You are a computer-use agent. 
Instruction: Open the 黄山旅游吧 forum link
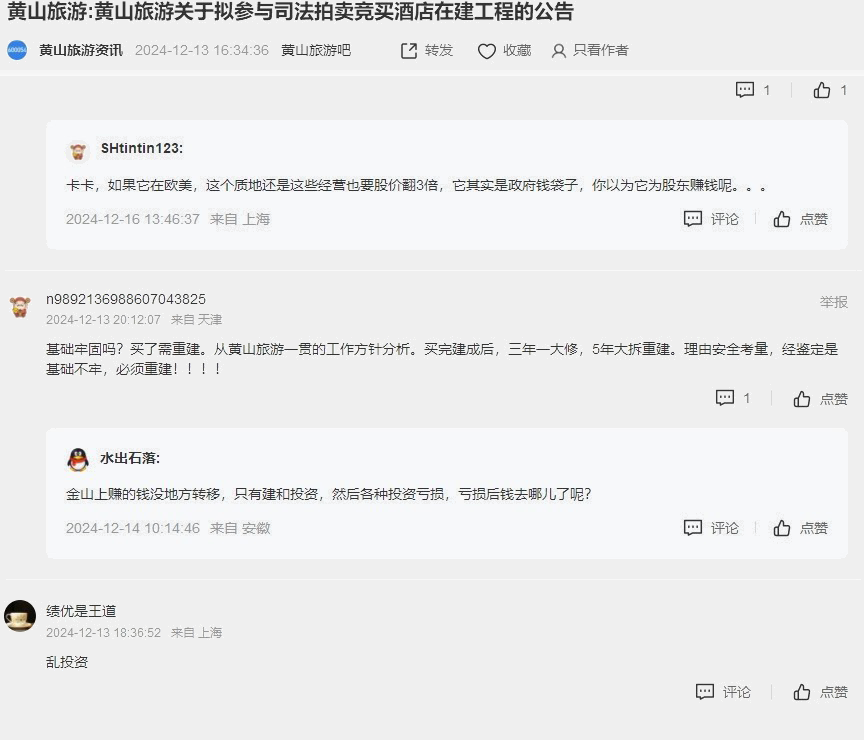pyautogui.click(x=316, y=50)
